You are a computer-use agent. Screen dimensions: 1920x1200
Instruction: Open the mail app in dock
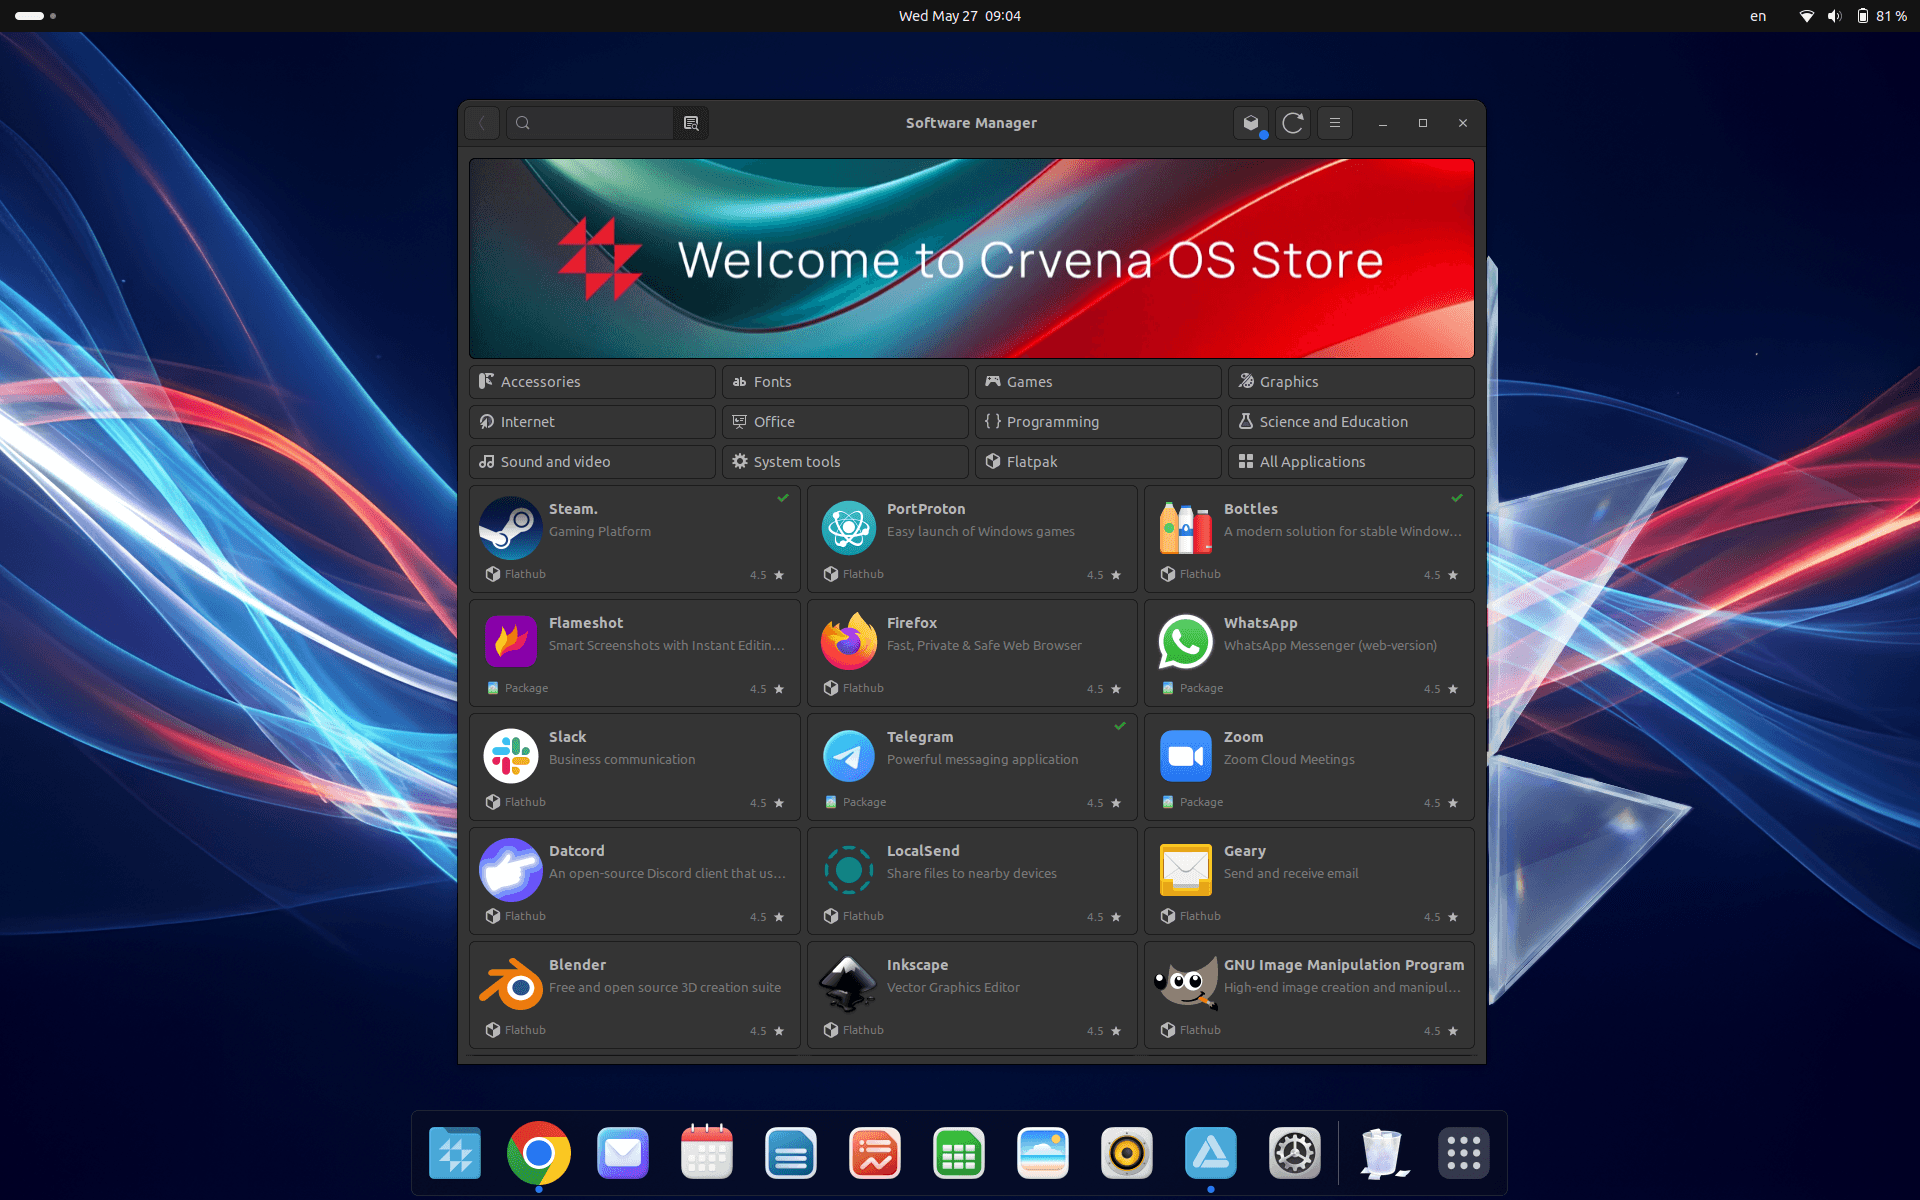[x=623, y=1154]
